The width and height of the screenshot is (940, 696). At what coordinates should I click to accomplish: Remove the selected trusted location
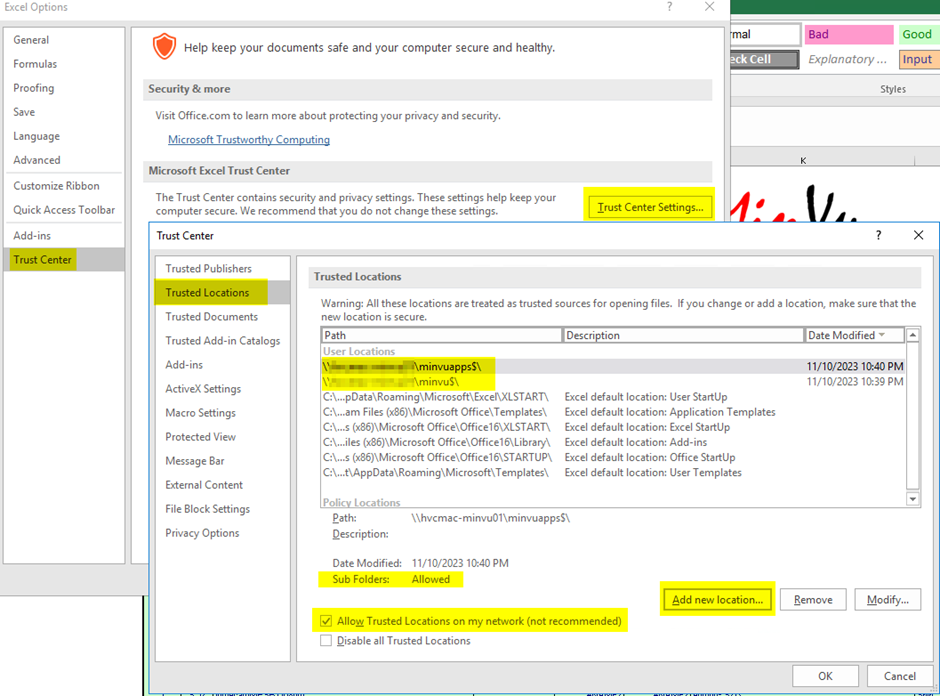813,598
